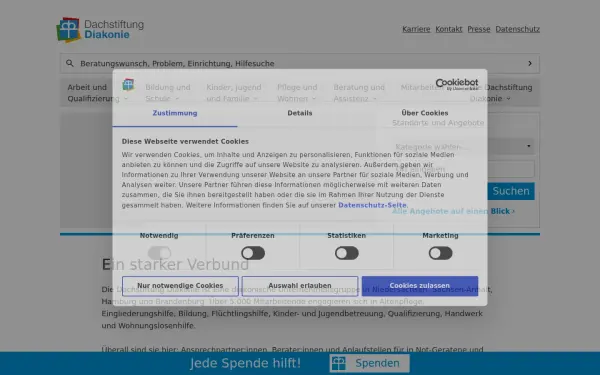Click the search bar arrow icon
Screen dimensions: 600x375
point(530,64)
